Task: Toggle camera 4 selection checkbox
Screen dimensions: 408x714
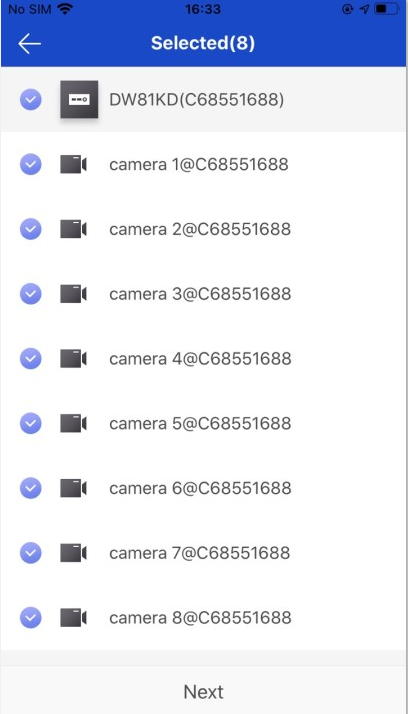Action: click(x=31, y=358)
